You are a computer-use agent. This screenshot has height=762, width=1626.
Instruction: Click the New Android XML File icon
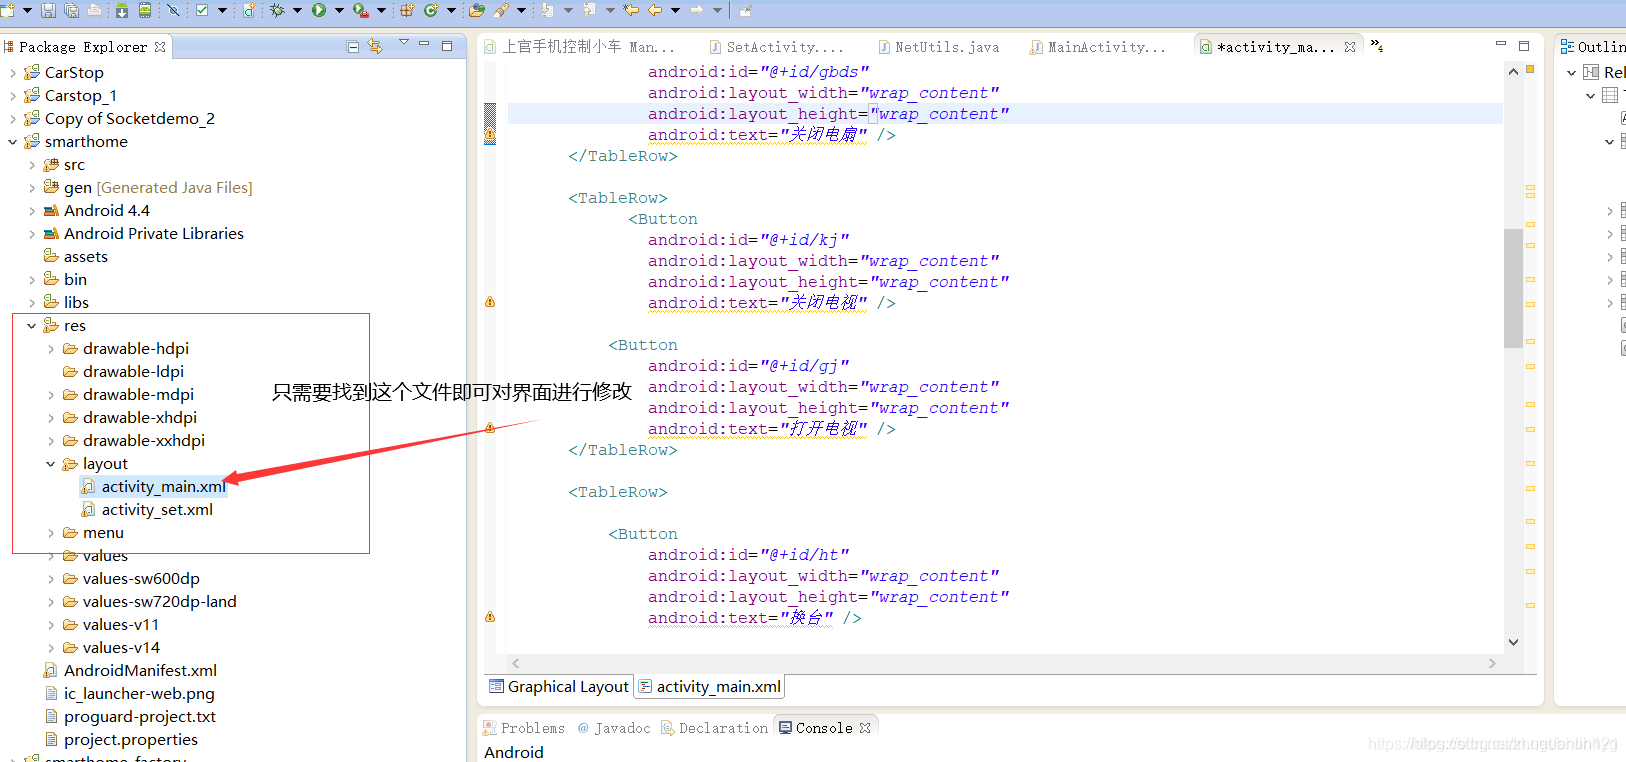pos(248,10)
